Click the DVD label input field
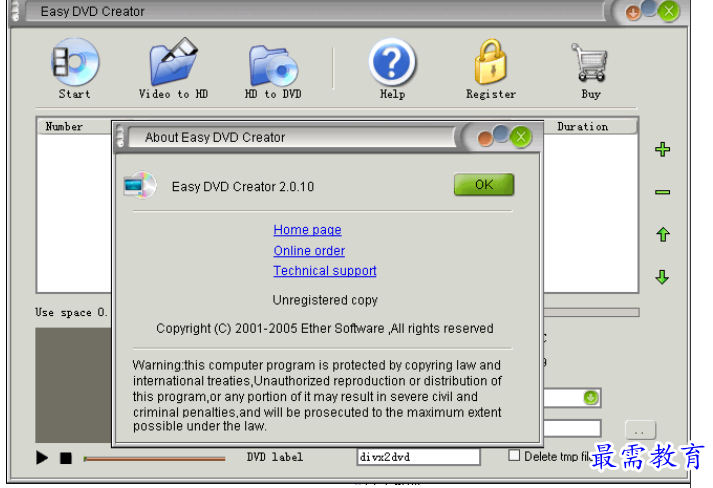Viewport: 713px width, 488px height. click(x=418, y=457)
